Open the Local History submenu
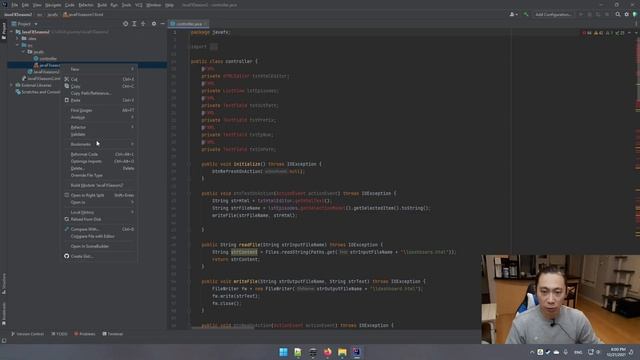640x360 pixels. [x=100, y=212]
